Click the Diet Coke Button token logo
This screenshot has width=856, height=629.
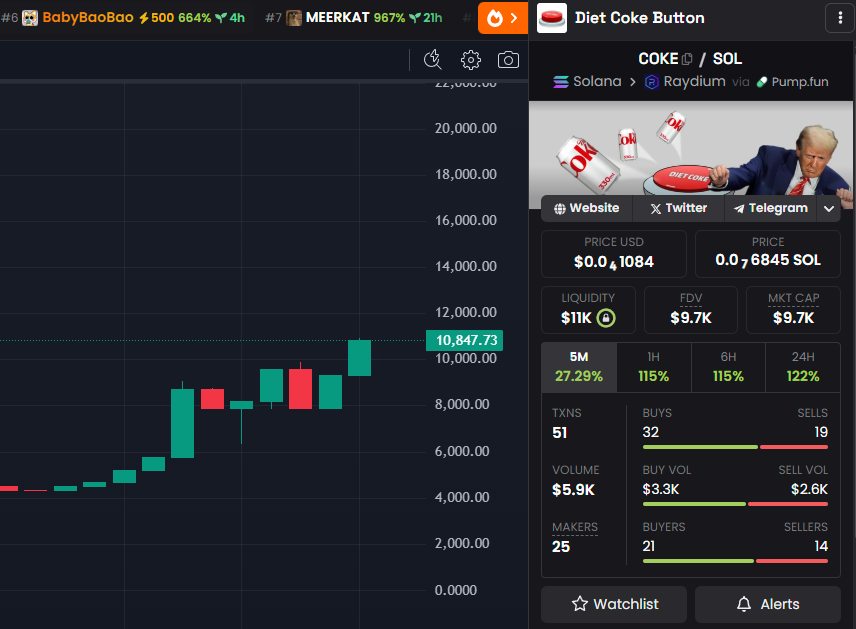pyautogui.click(x=552, y=18)
